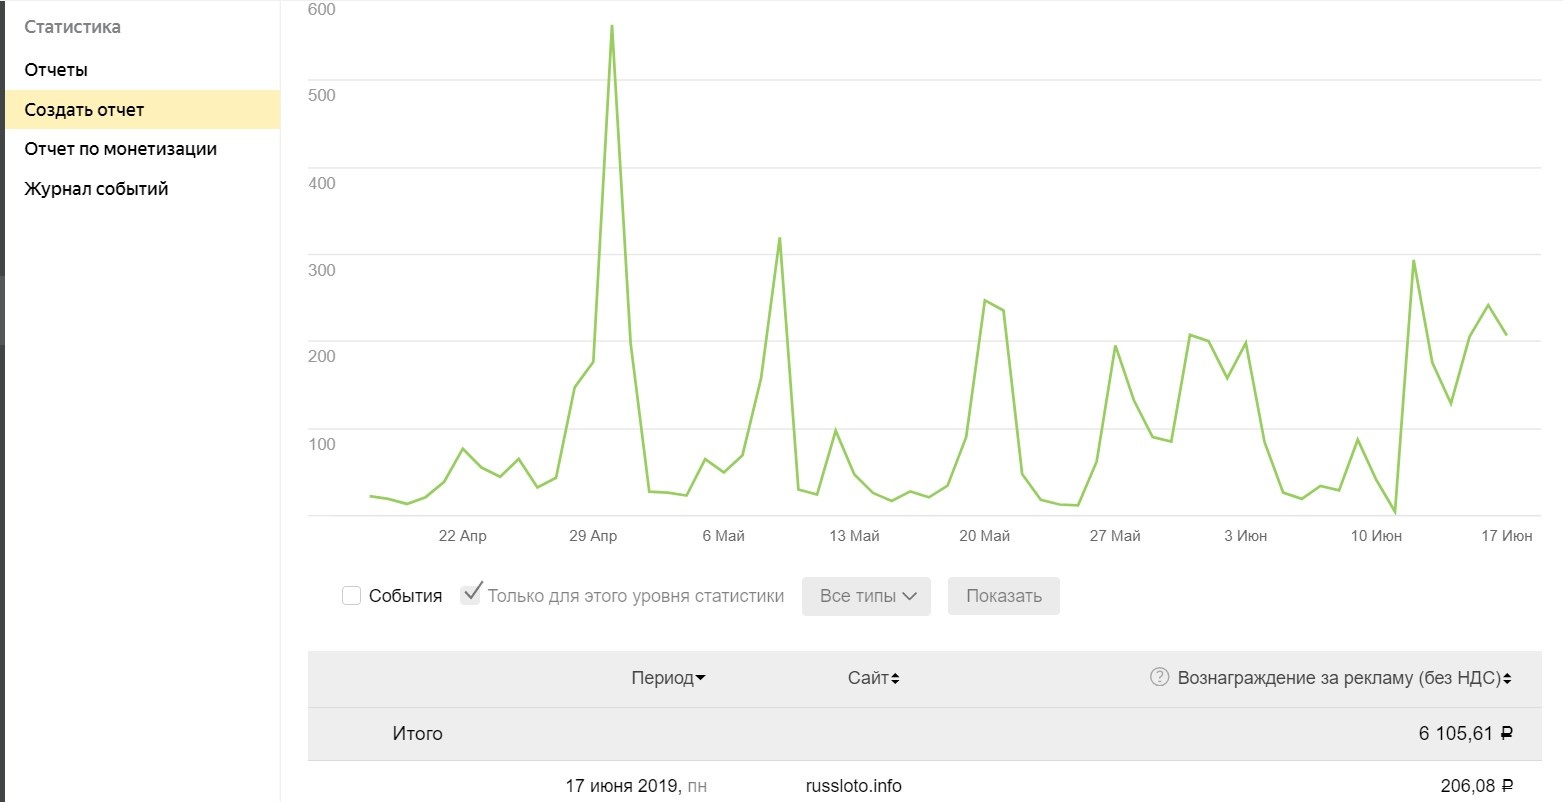The width and height of the screenshot is (1563, 802).
Task: Open Отчеты in the sidebar
Action: [x=56, y=70]
